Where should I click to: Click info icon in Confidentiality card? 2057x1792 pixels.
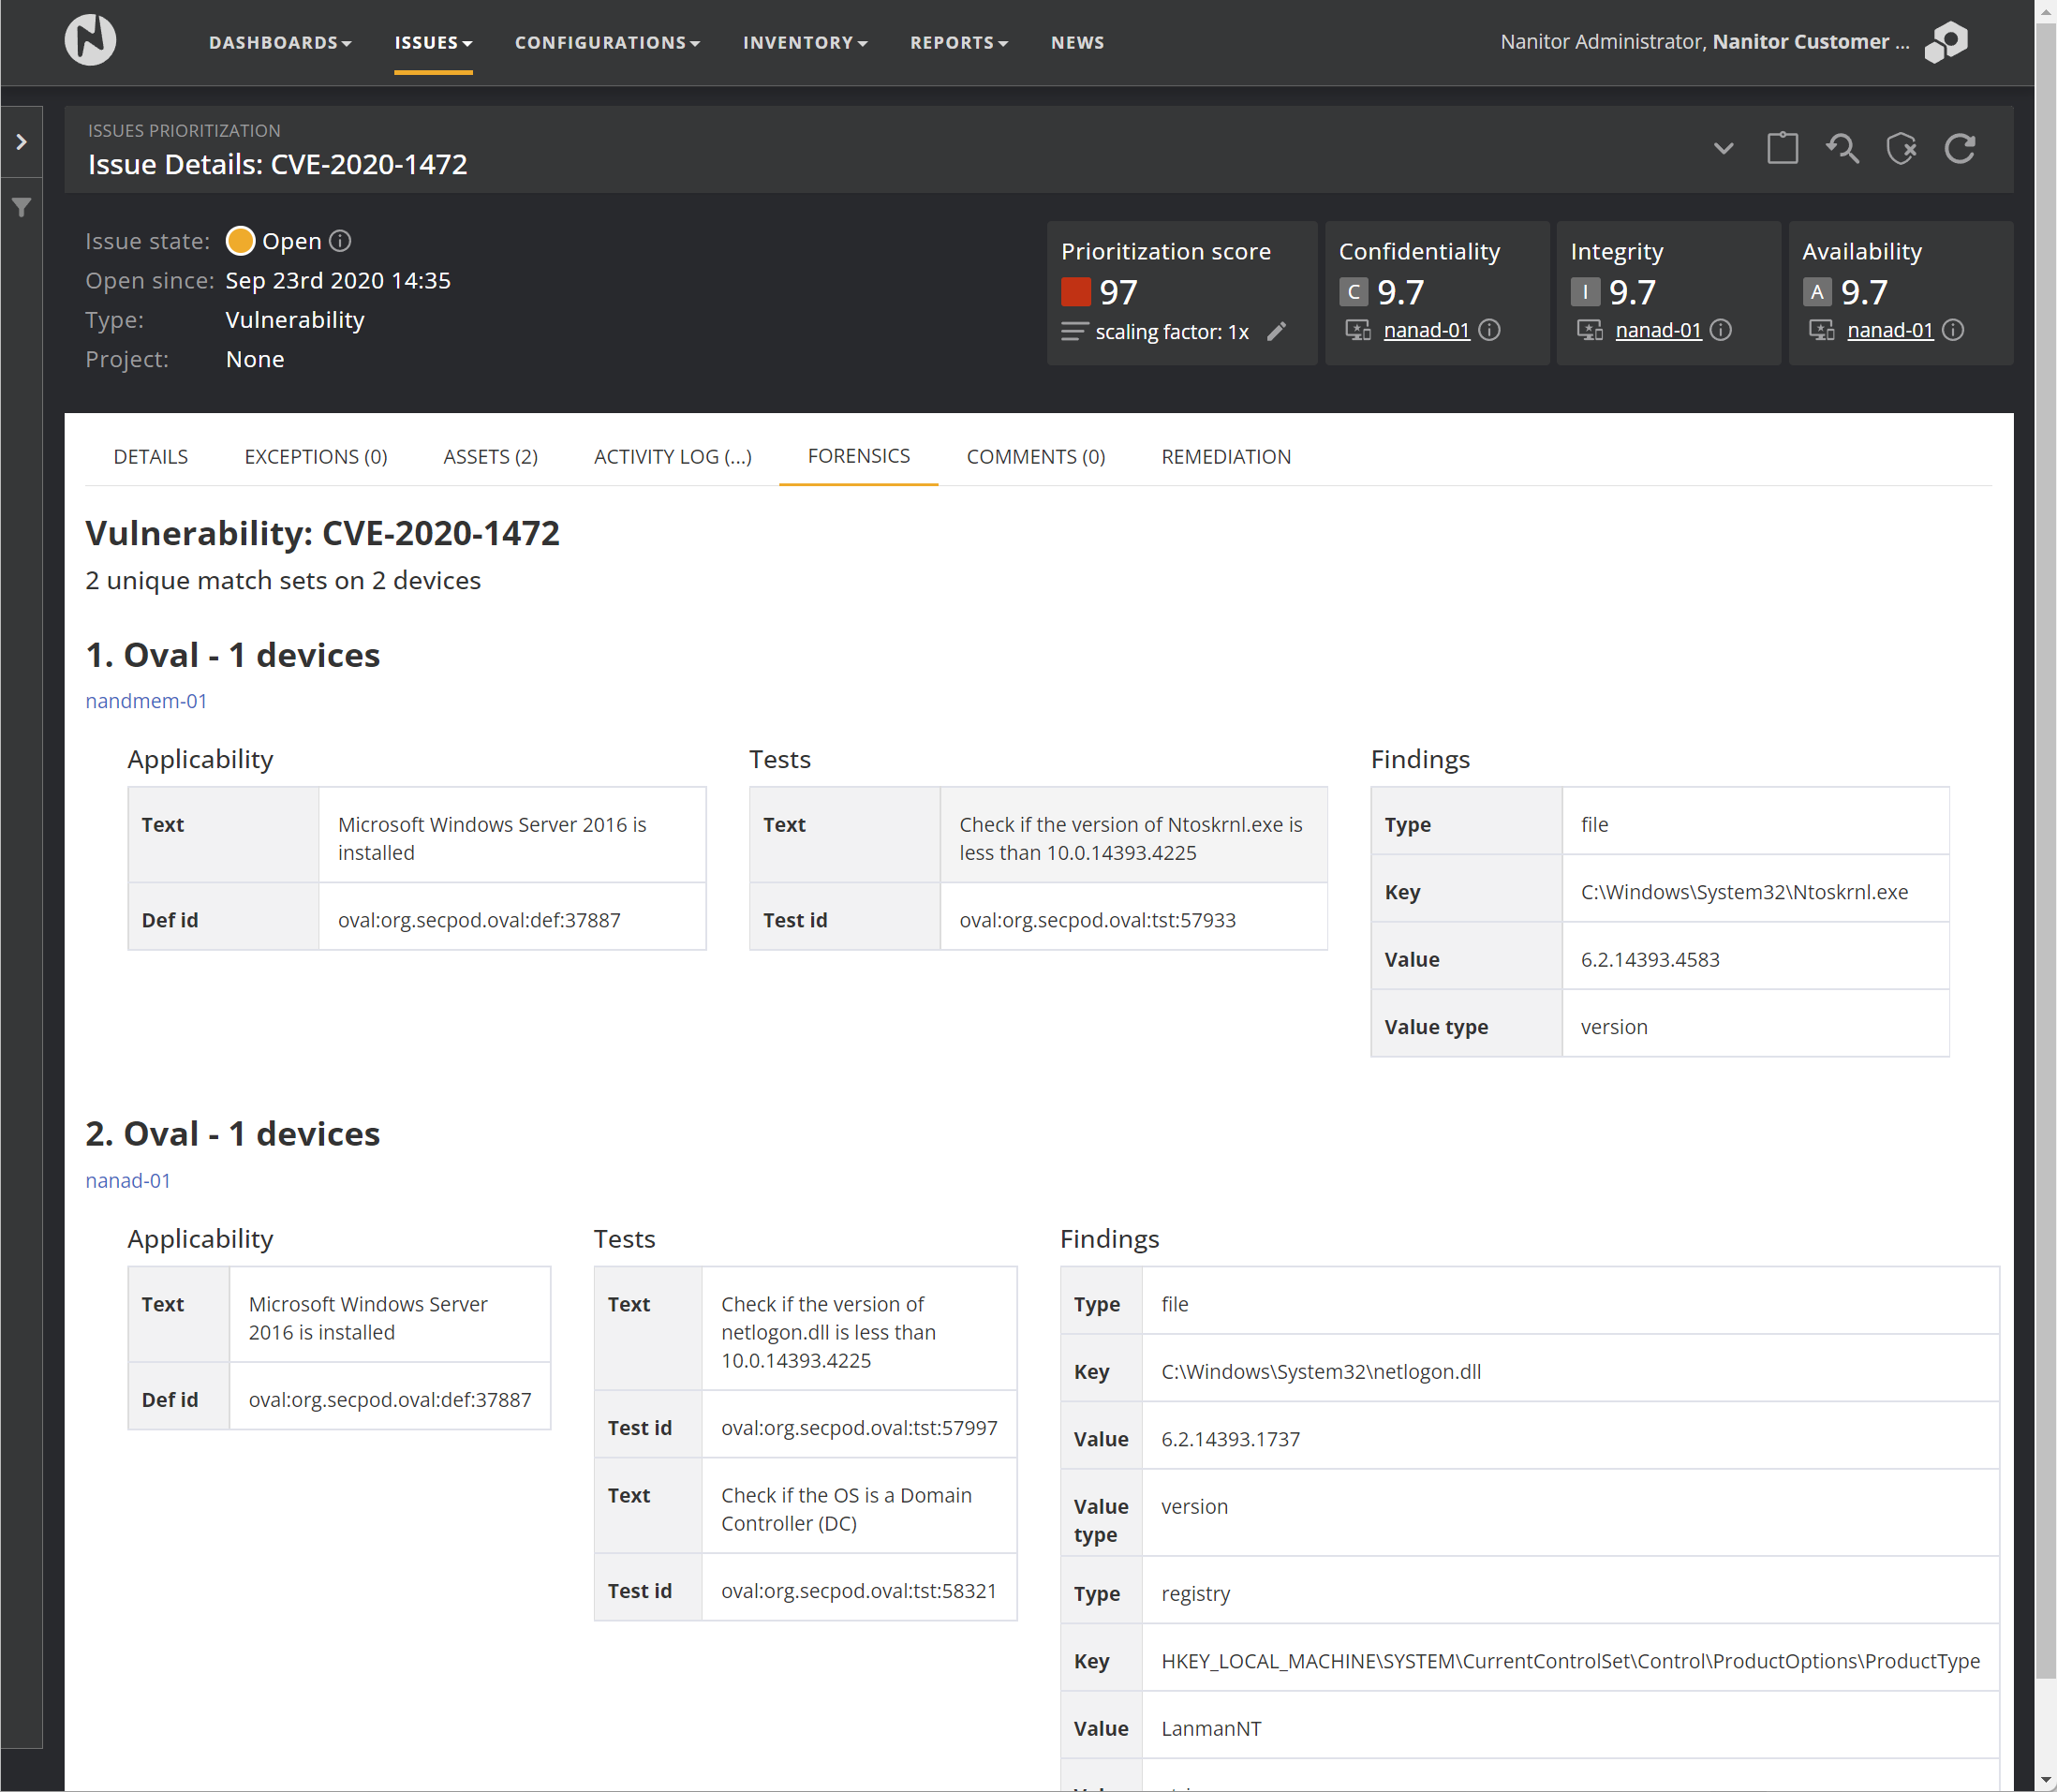pyautogui.click(x=1489, y=330)
